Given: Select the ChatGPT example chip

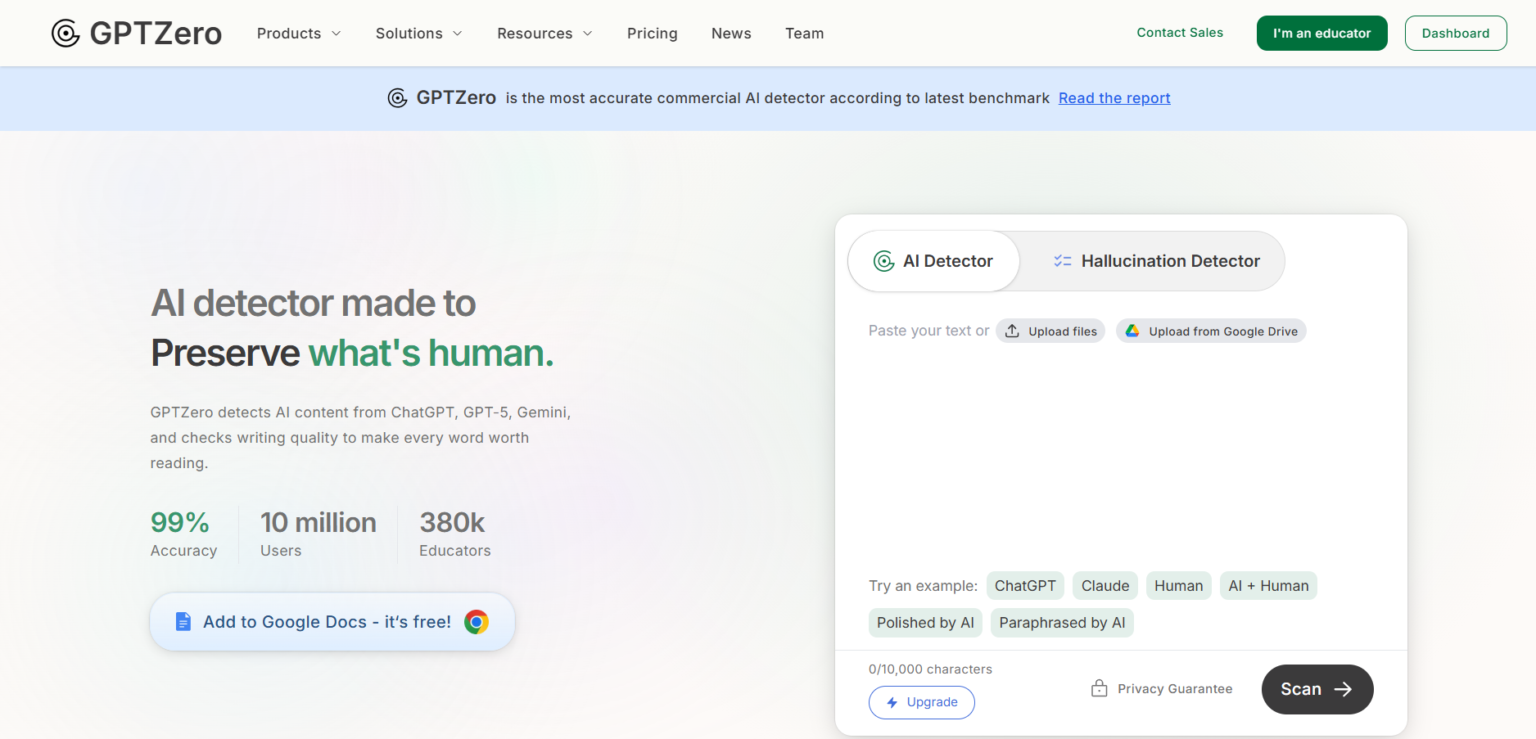Looking at the screenshot, I should (x=1025, y=585).
